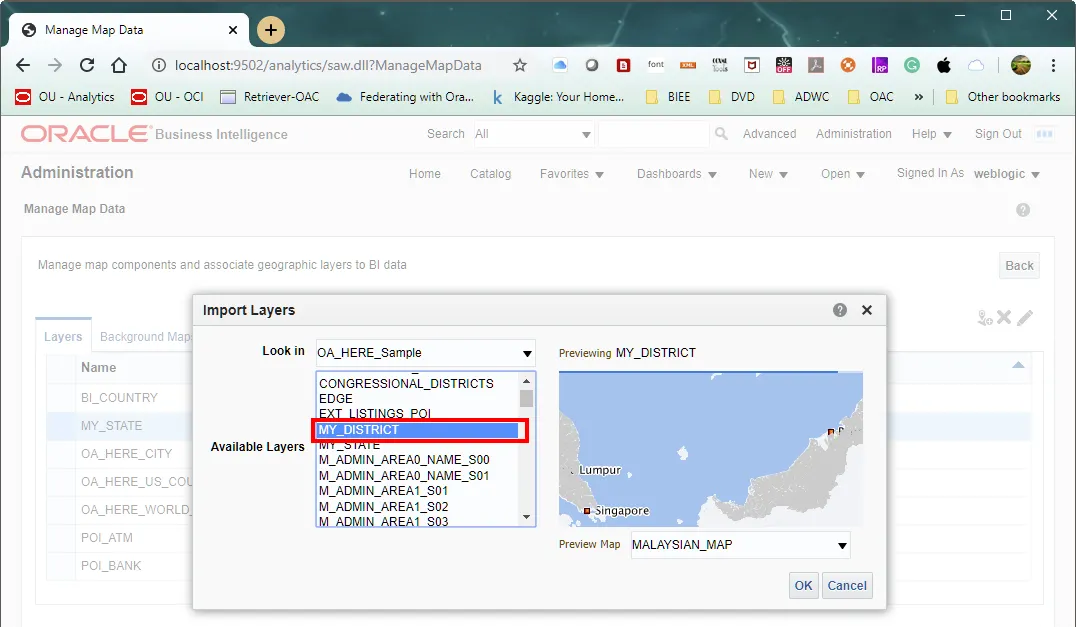Image resolution: width=1076 pixels, height=627 pixels.
Task: Expand the Search All scope dropdown
Action: tap(586, 134)
